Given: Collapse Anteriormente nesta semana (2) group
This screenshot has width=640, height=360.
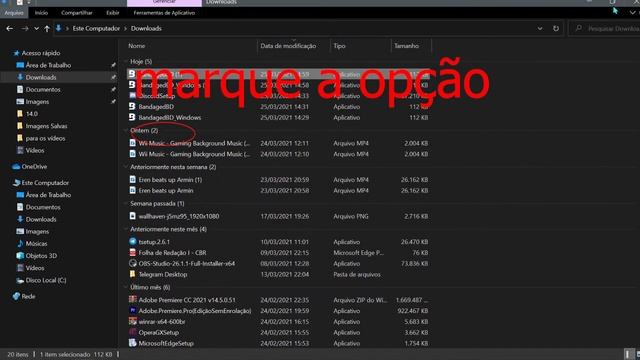Looking at the screenshot, I should pos(126,167).
